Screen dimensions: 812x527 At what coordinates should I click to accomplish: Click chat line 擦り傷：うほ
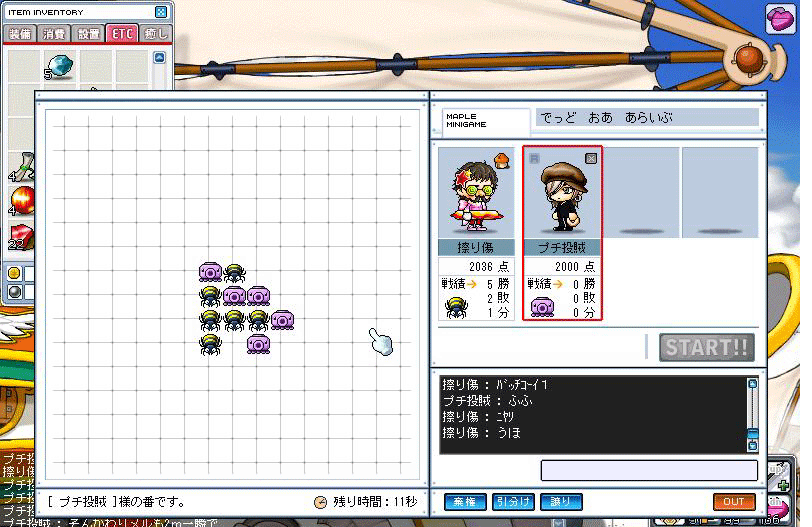click(482, 433)
